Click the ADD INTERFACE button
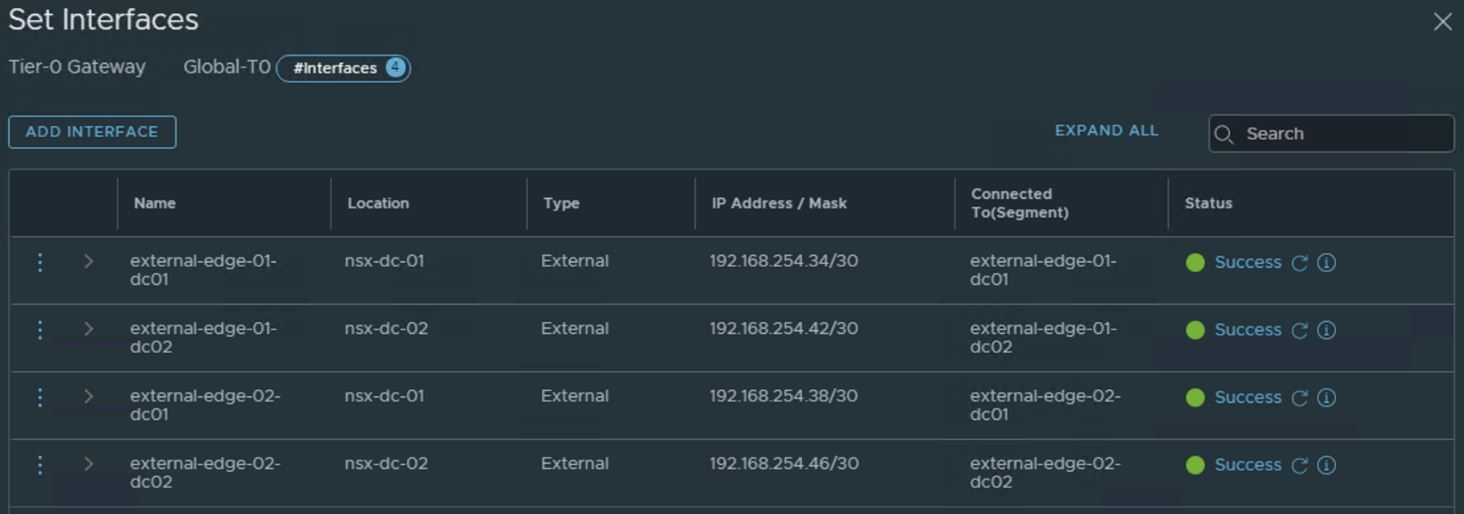The image size is (1464, 514). (x=92, y=132)
